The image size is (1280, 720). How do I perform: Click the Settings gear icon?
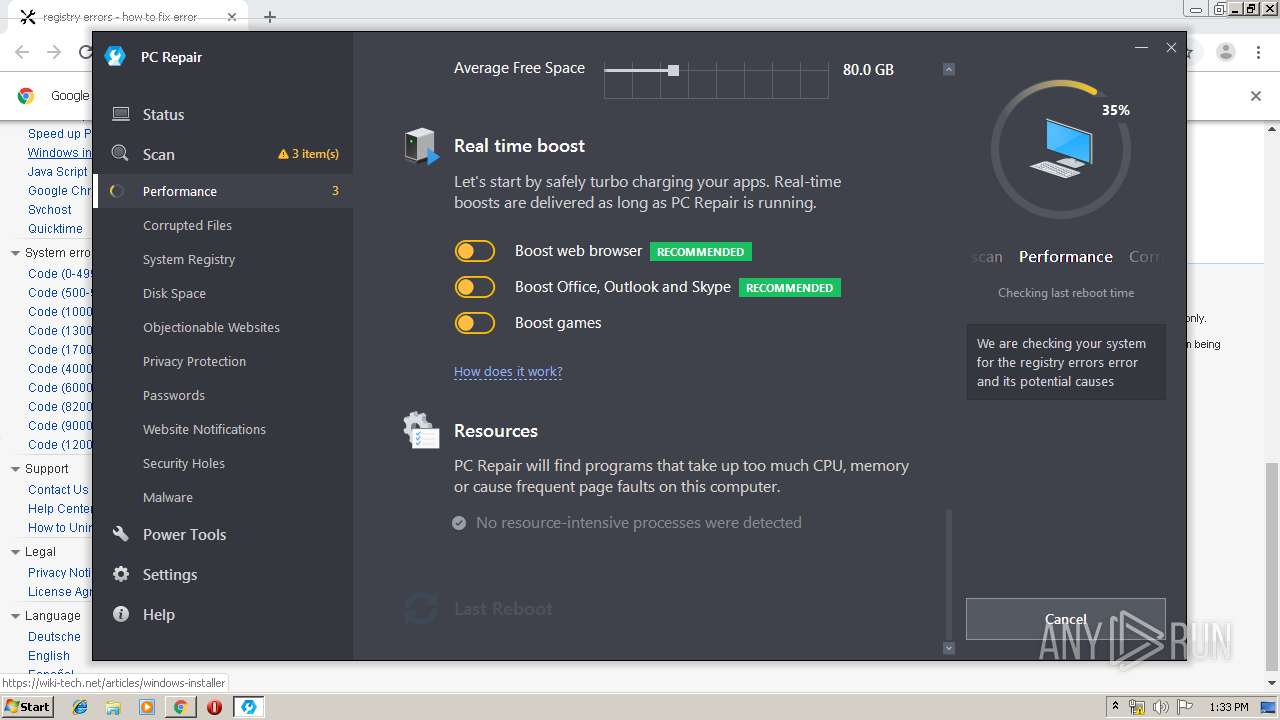coord(121,574)
